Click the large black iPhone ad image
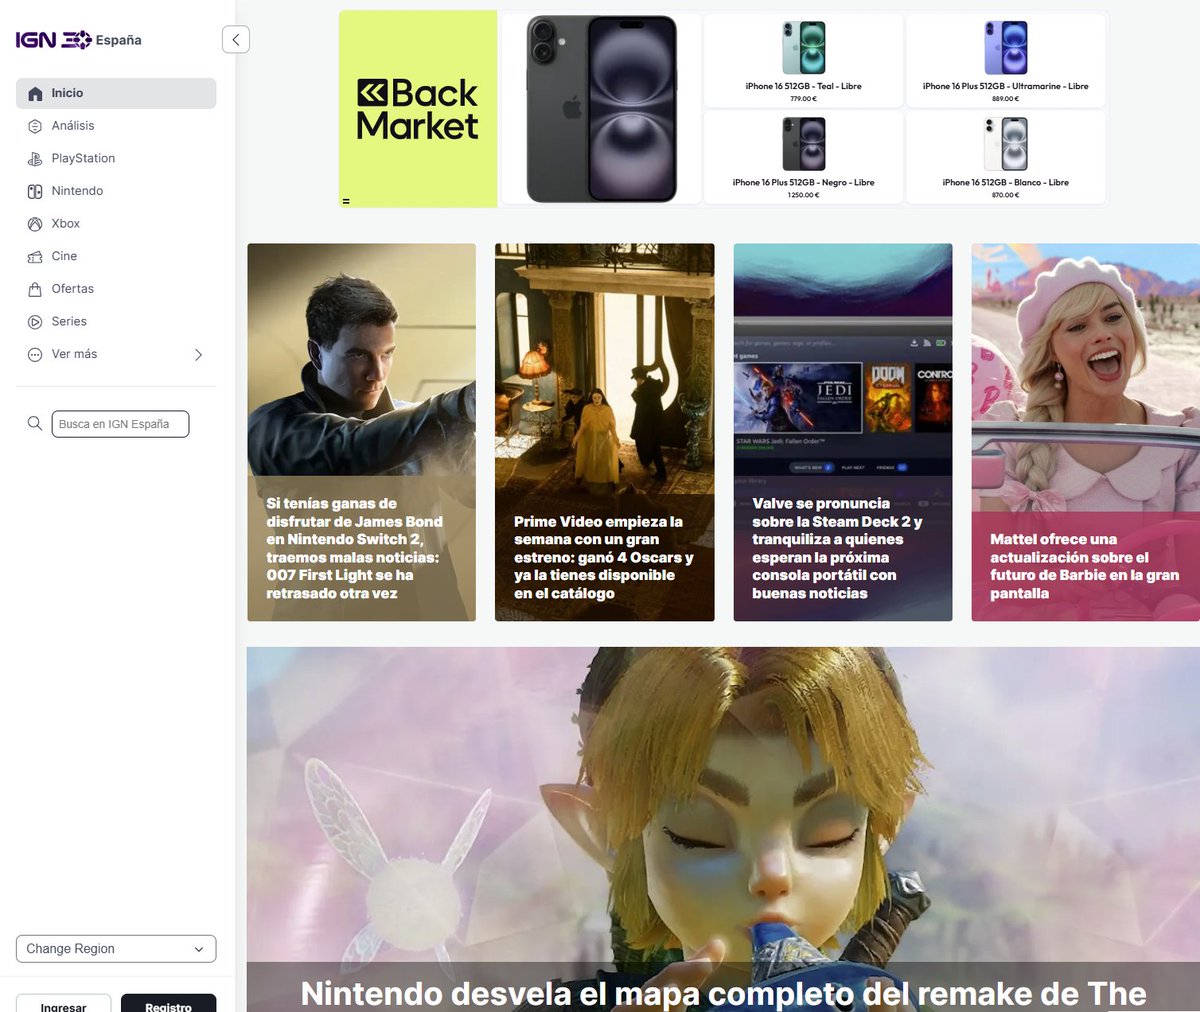1200x1012 pixels. click(600, 109)
